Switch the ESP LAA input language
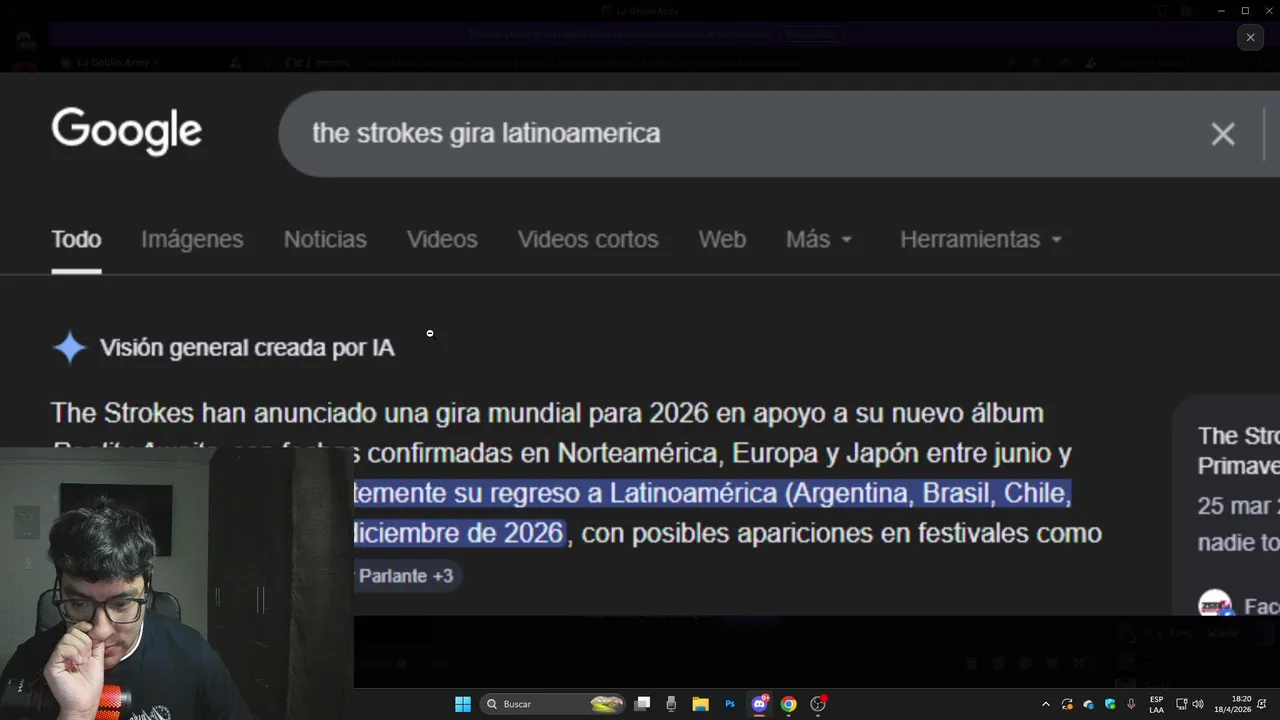1280x720 pixels. coord(1156,704)
